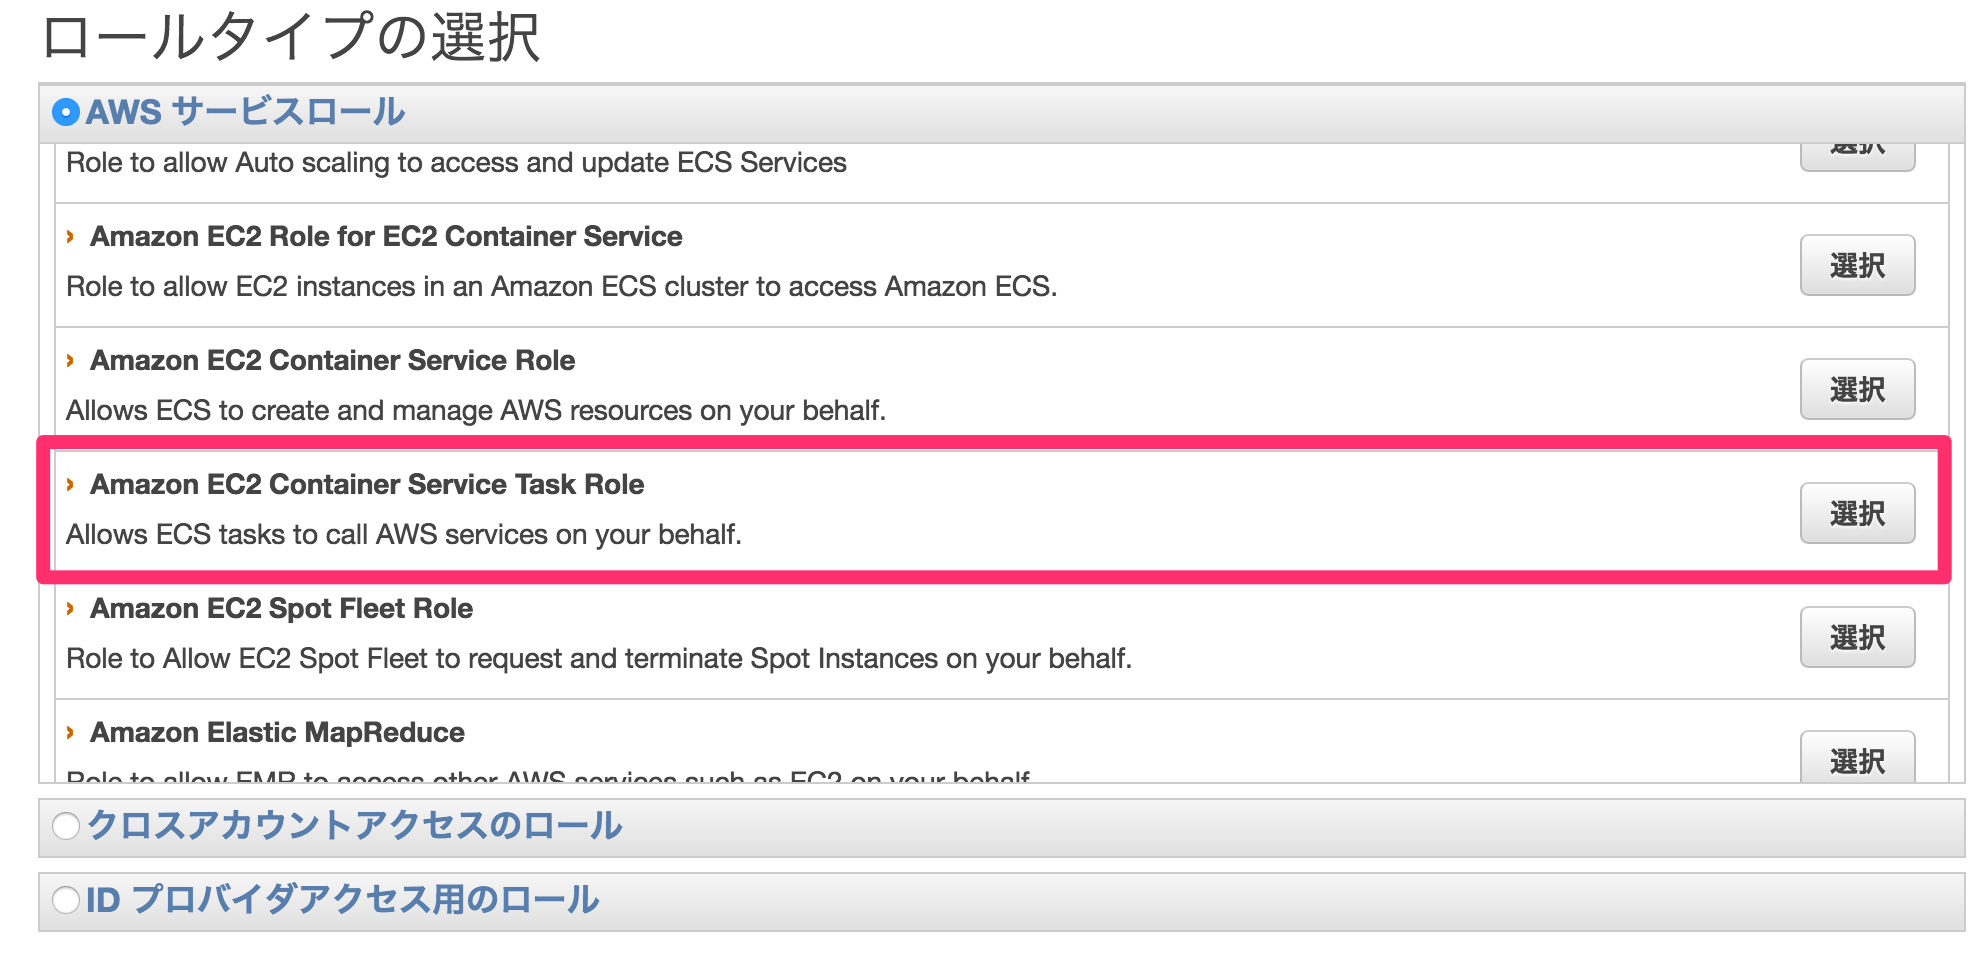The height and width of the screenshot is (976, 1978).
Task: Click the Amazon EC2 Spot Fleet Role title
Action: click(x=282, y=609)
